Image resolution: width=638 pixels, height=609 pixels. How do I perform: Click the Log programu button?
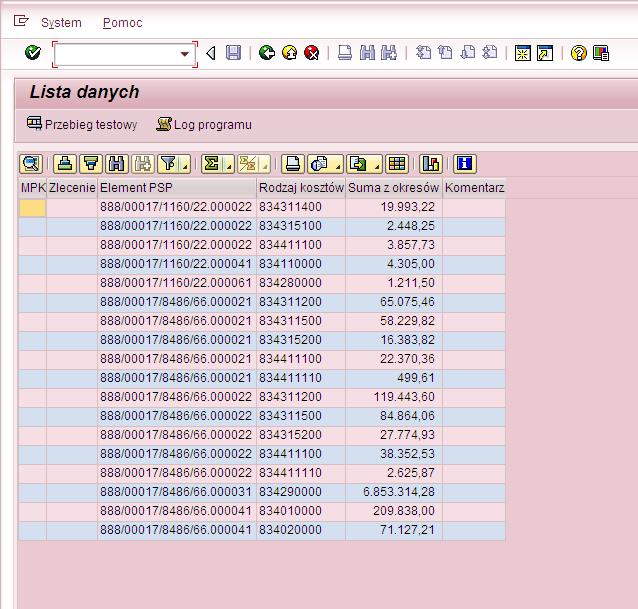pyautogui.click(x=204, y=124)
